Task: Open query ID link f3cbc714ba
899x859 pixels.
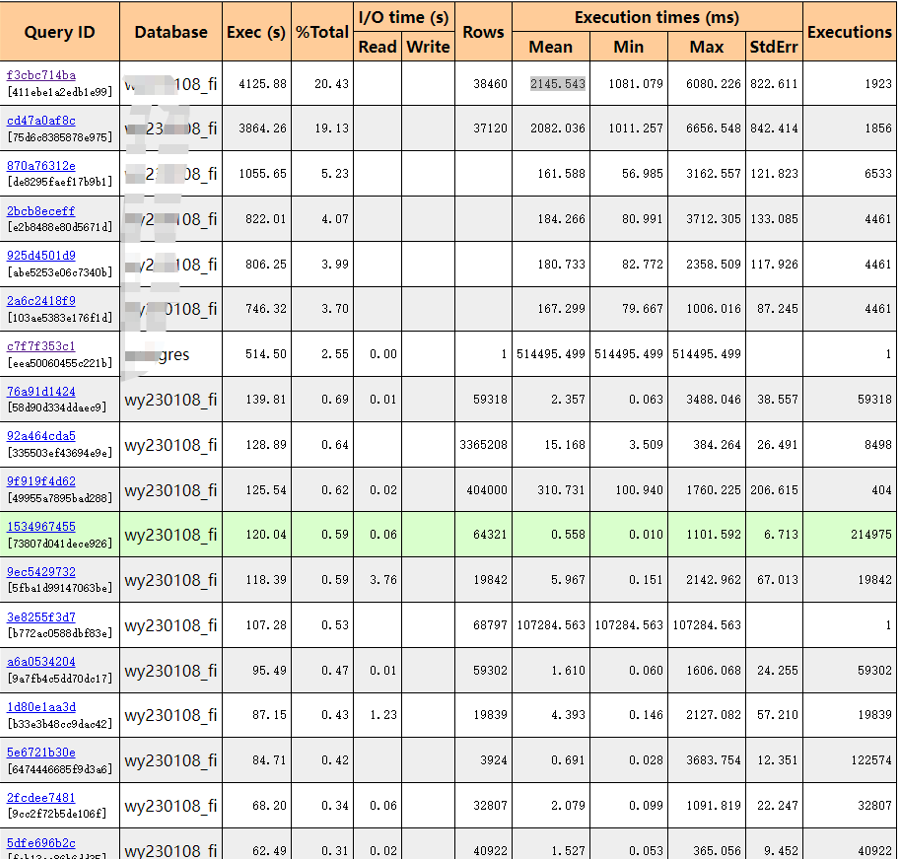Action: pyautogui.click(x=41, y=75)
